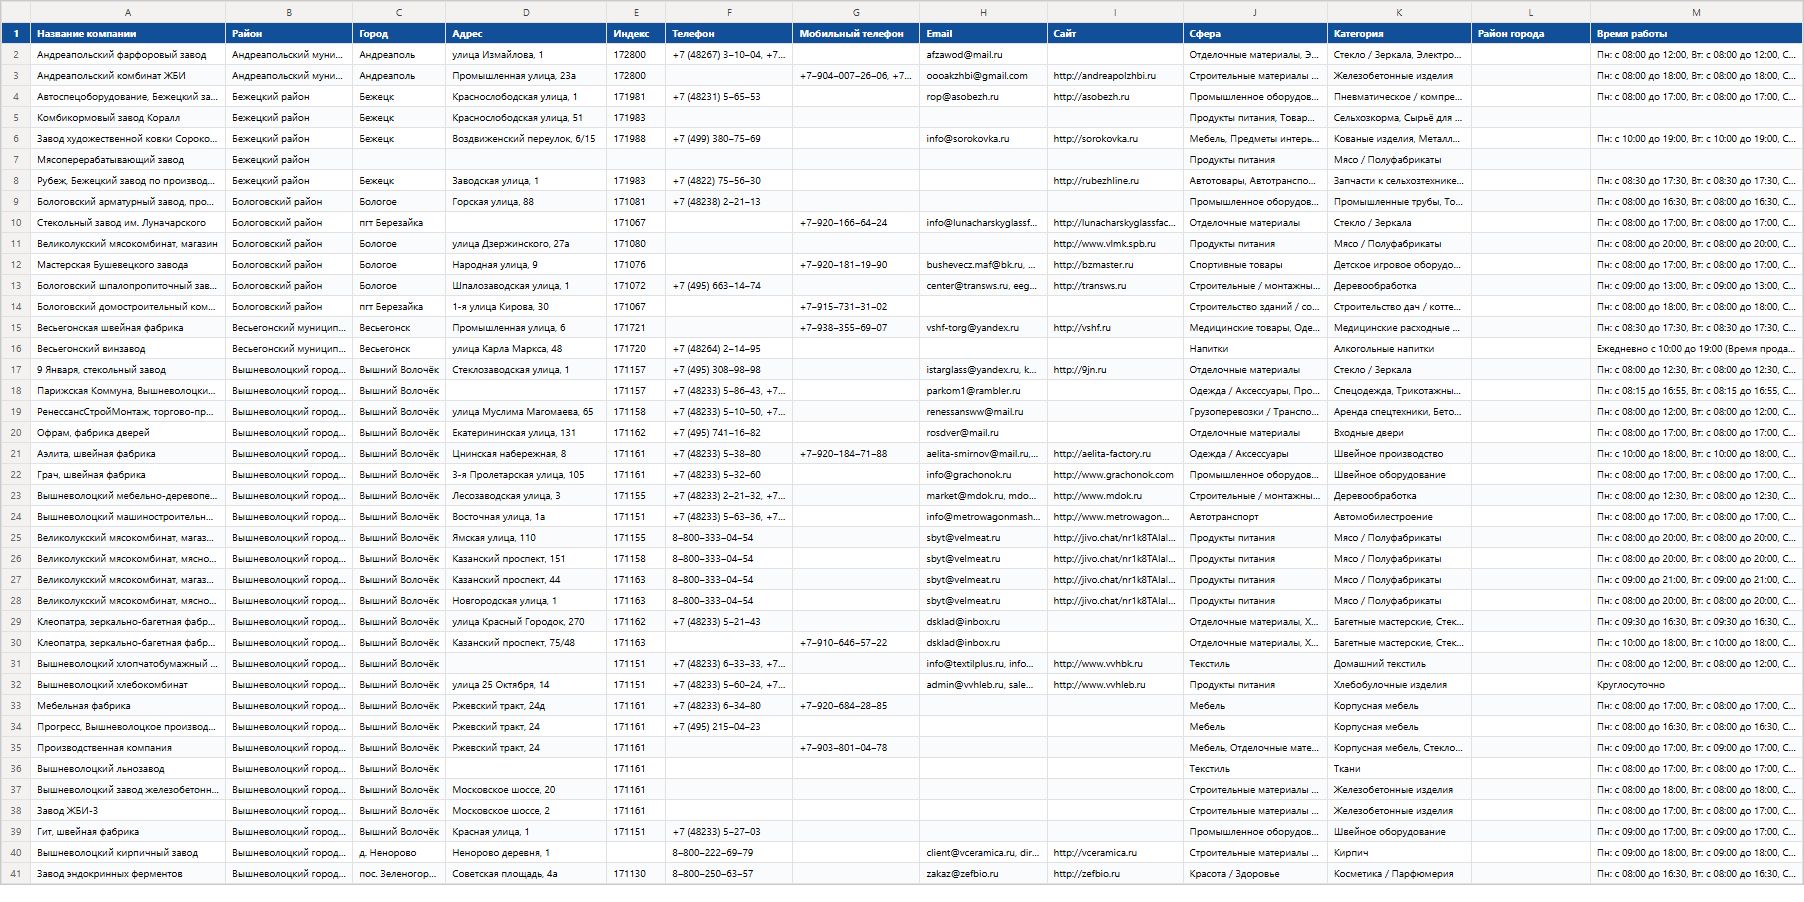This screenshot has width=1804, height=902.
Task: Select category cell 'Кирпич'
Action: (1399, 853)
